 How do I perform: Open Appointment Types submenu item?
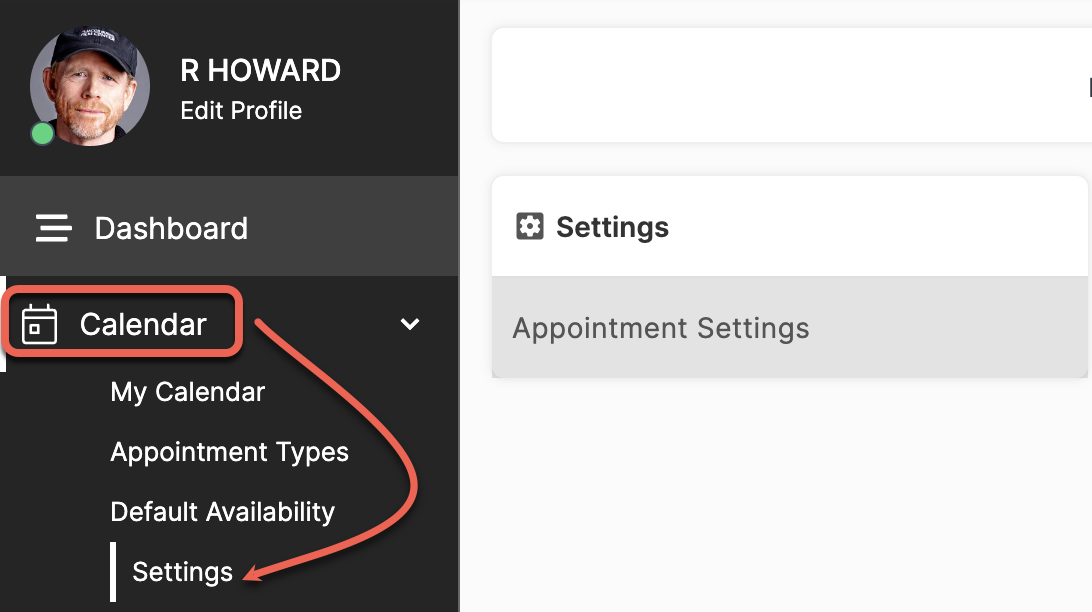[x=229, y=452]
